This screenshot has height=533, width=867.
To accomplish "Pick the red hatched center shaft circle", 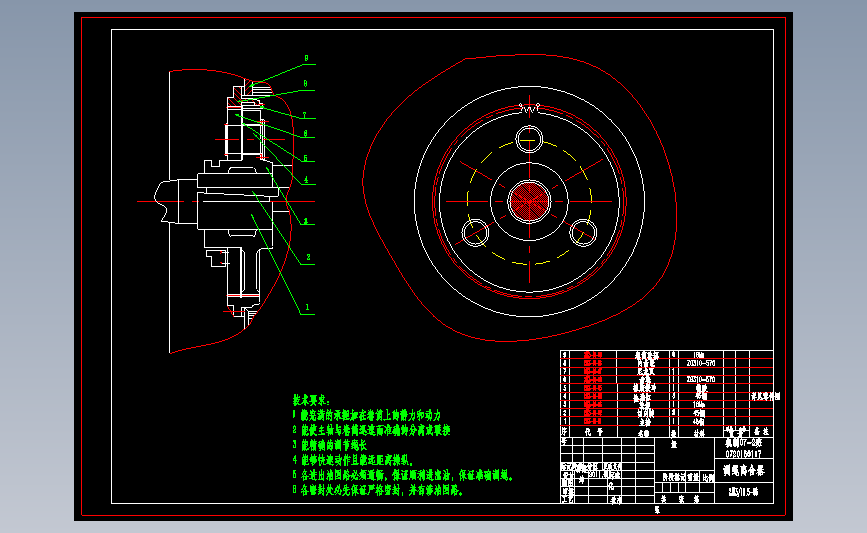I will (529, 201).
